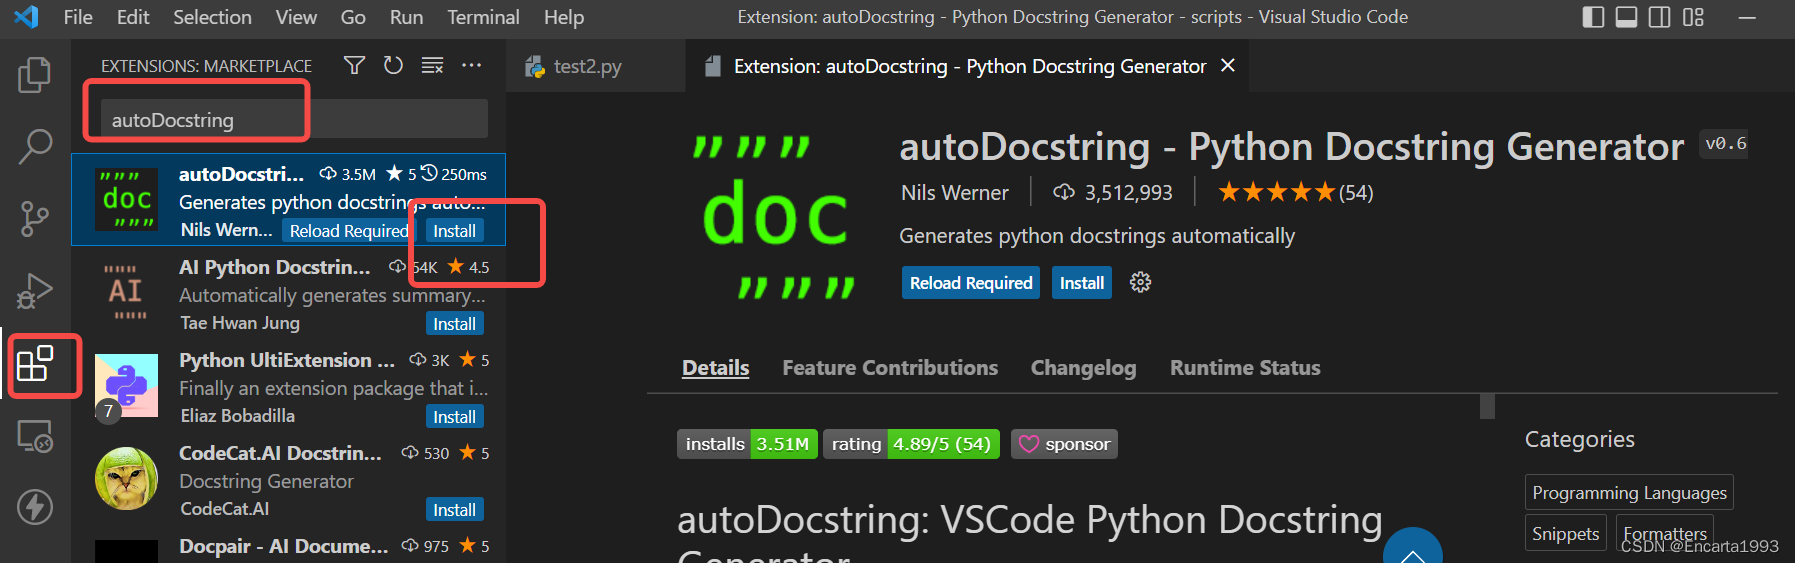The width and height of the screenshot is (1795, 563).
Task: Toggle the bottom panel layout icon
Action: click(1627, 17)
